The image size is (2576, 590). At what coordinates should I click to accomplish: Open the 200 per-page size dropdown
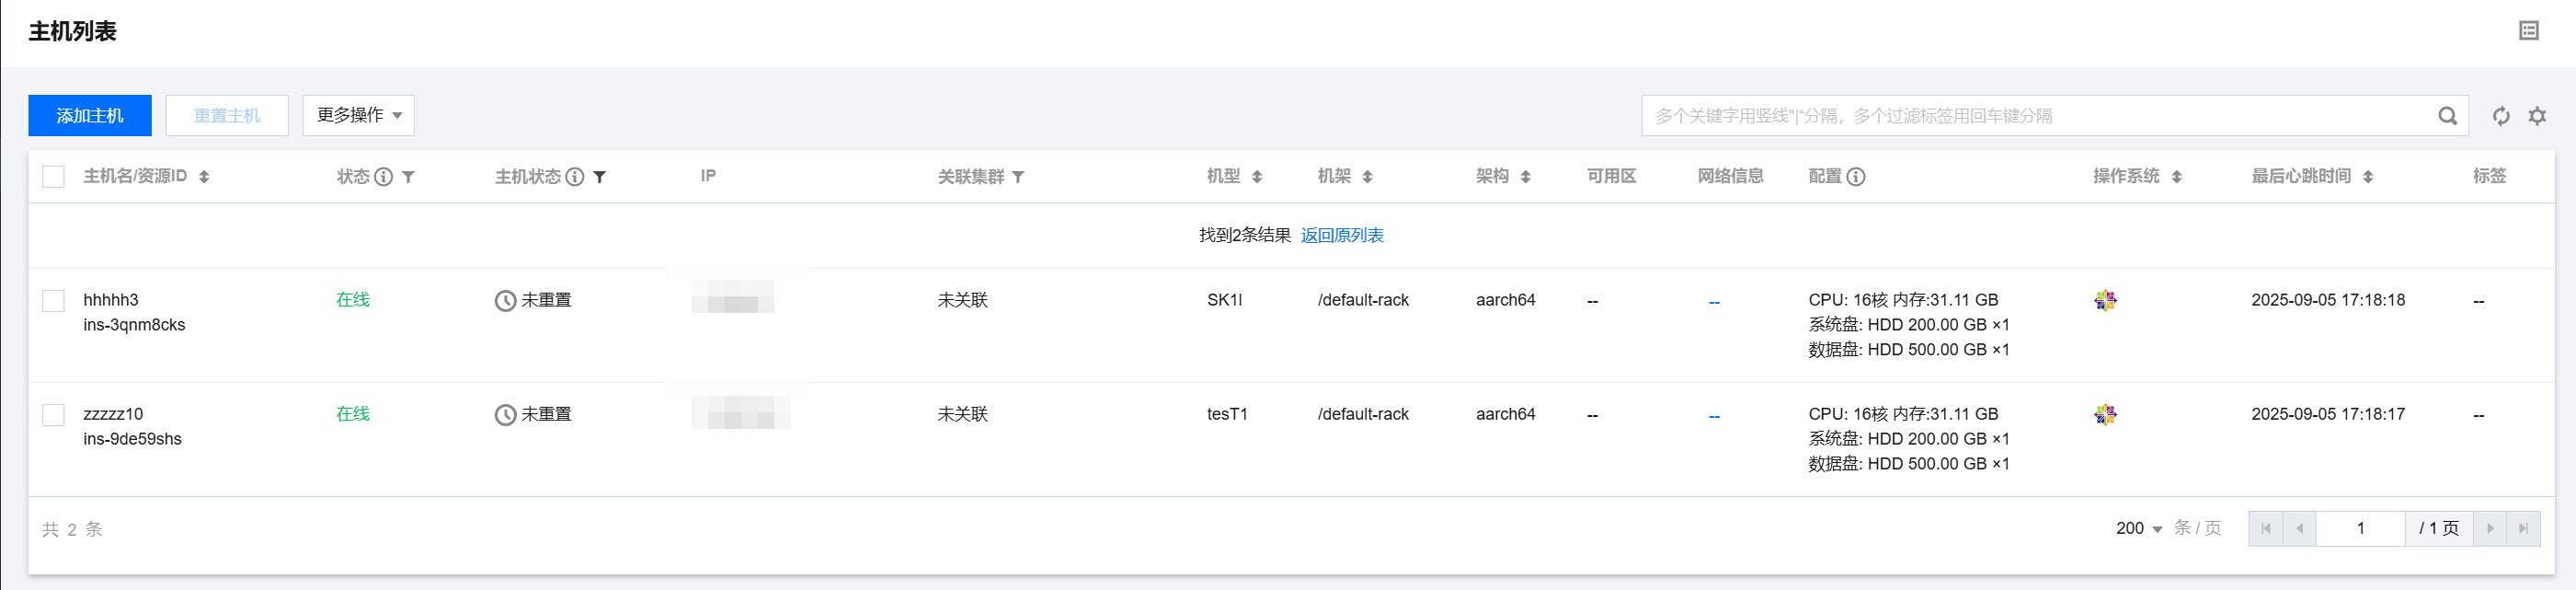point(2139,528)
